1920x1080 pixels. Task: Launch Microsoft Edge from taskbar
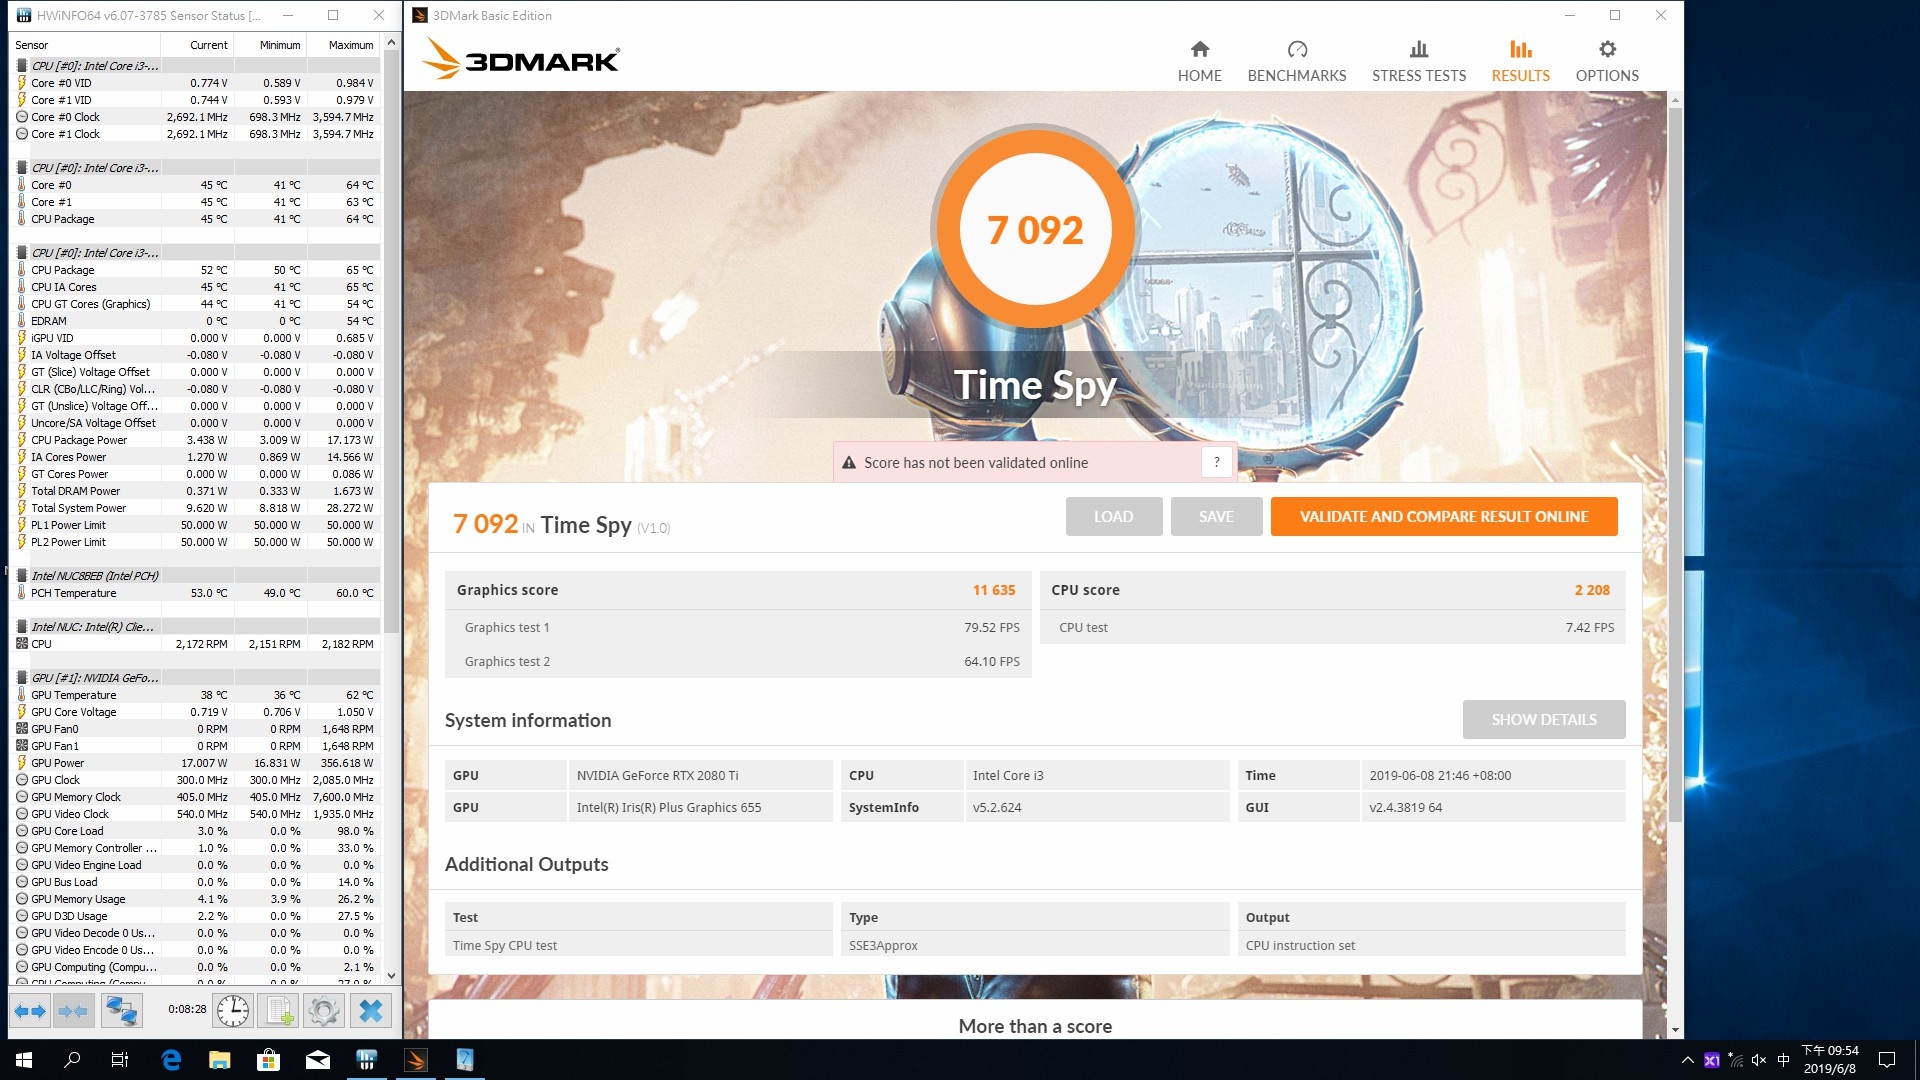[171, 1060]
